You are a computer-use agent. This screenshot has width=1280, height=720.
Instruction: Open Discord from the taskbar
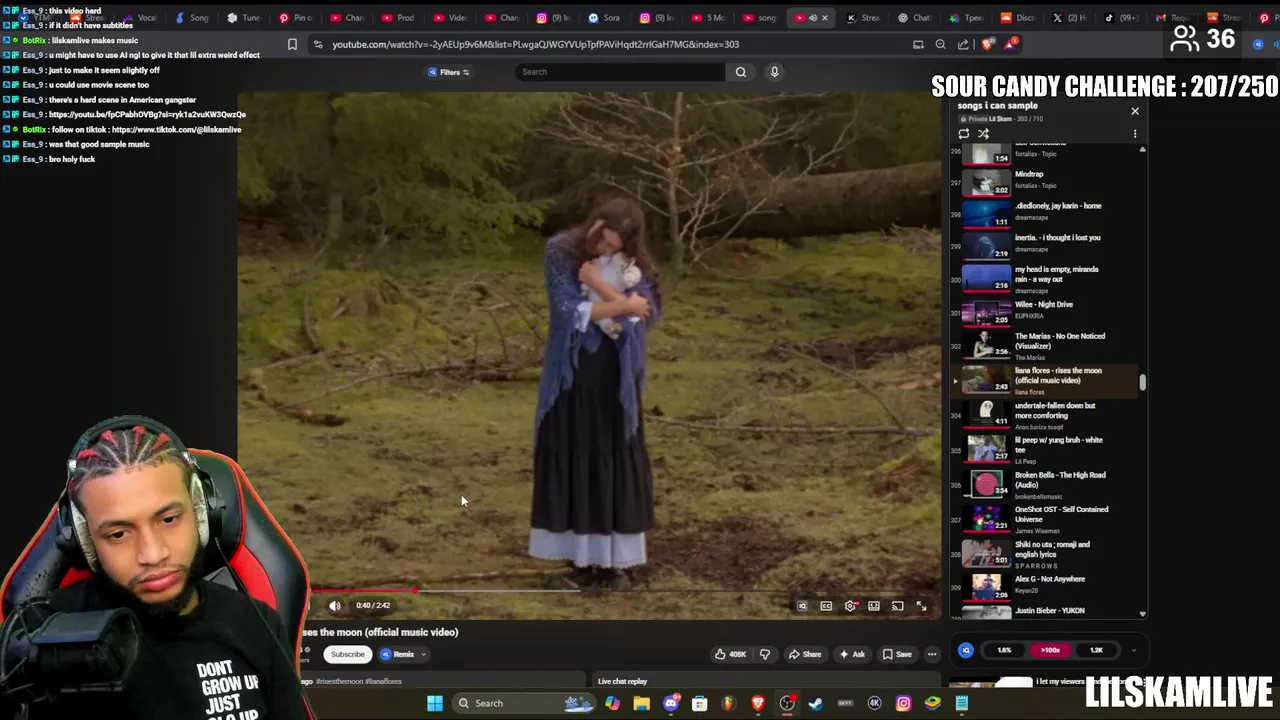click(x=671, y=703)
